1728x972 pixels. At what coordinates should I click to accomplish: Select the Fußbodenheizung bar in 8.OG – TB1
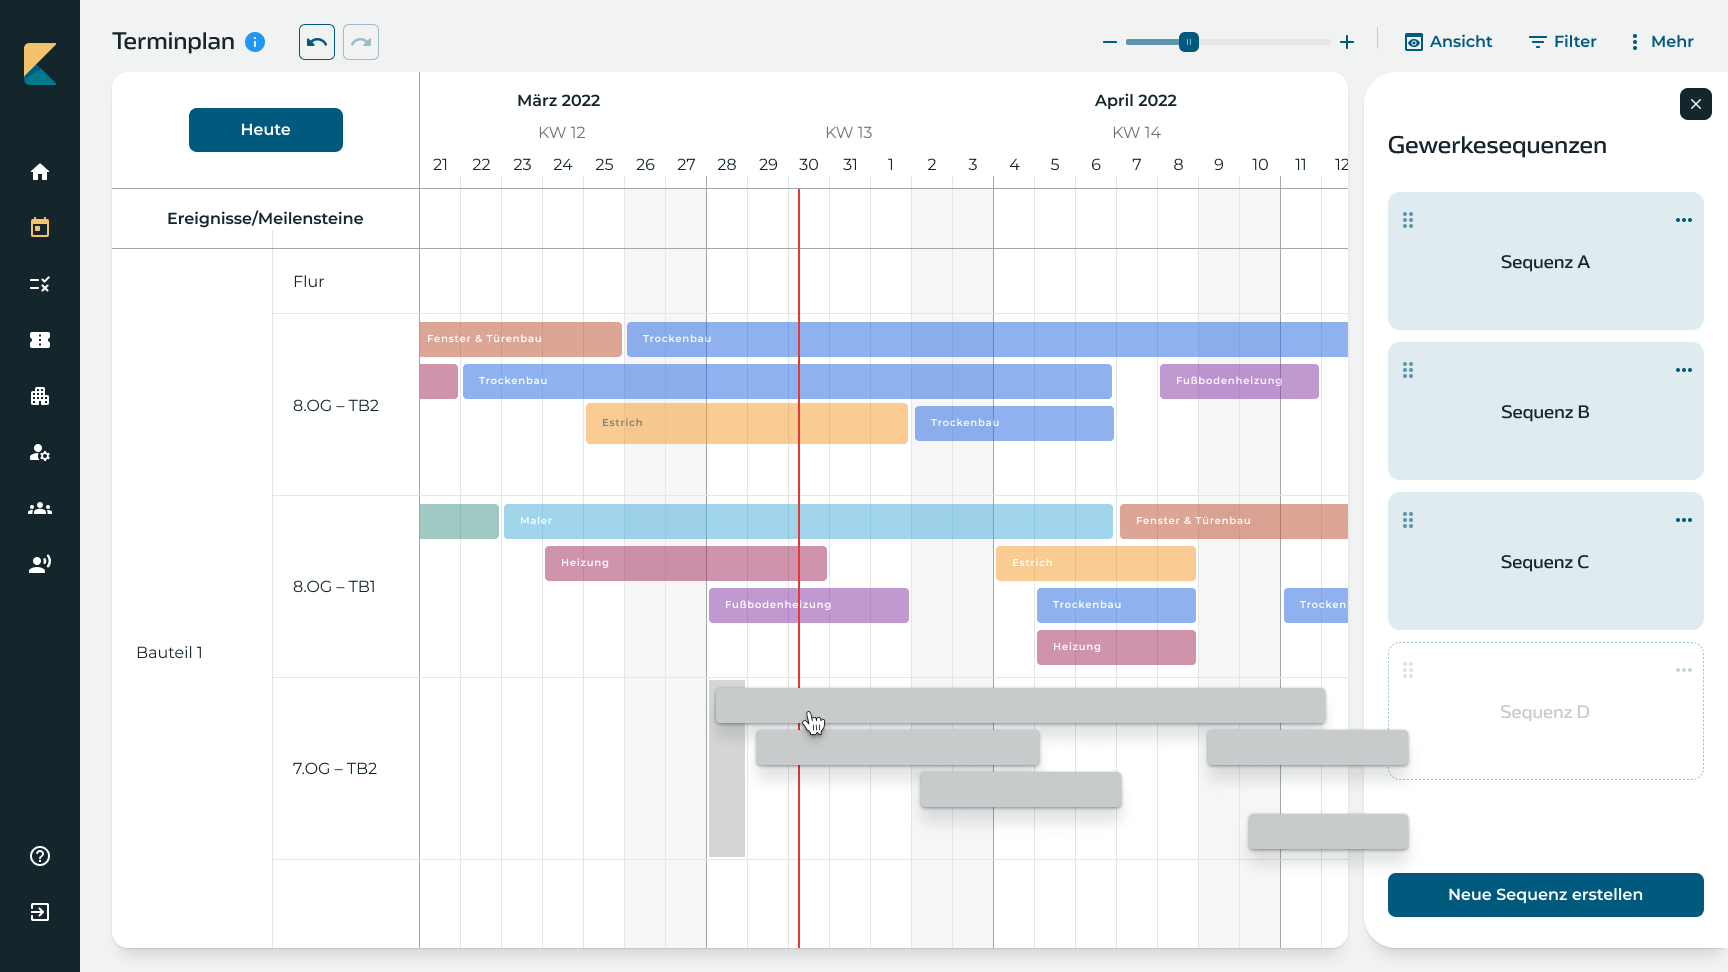809,605
